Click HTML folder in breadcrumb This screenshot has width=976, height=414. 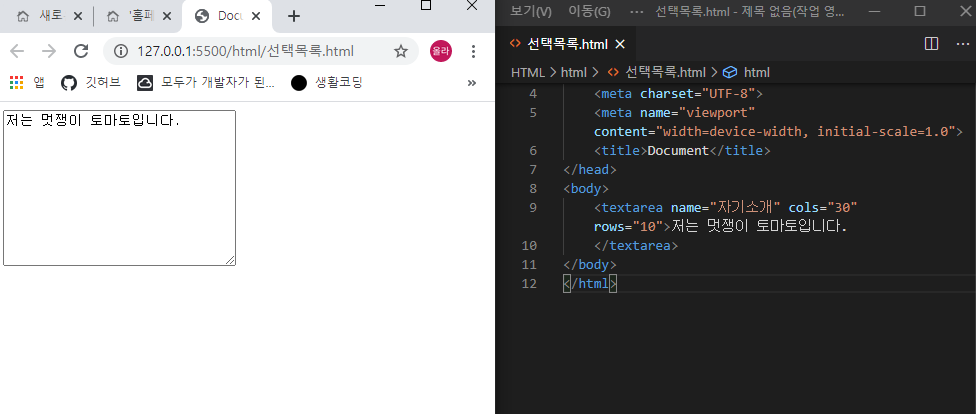pos(528,72)
